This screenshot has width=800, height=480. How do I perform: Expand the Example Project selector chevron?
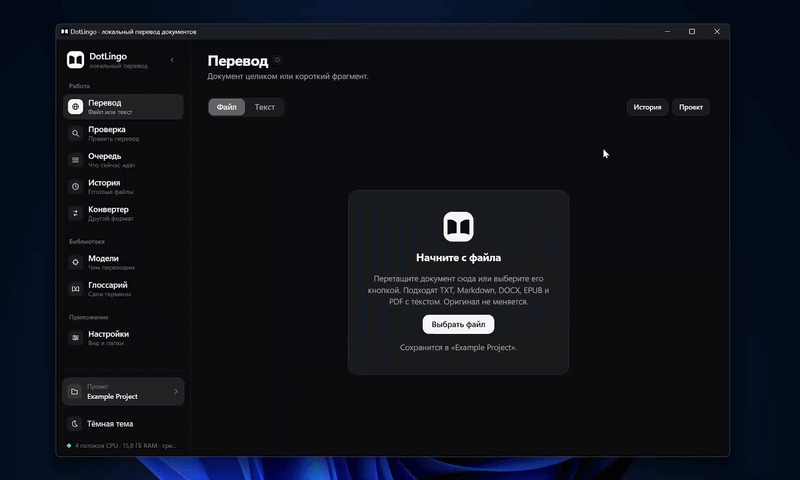pos(176,391)
